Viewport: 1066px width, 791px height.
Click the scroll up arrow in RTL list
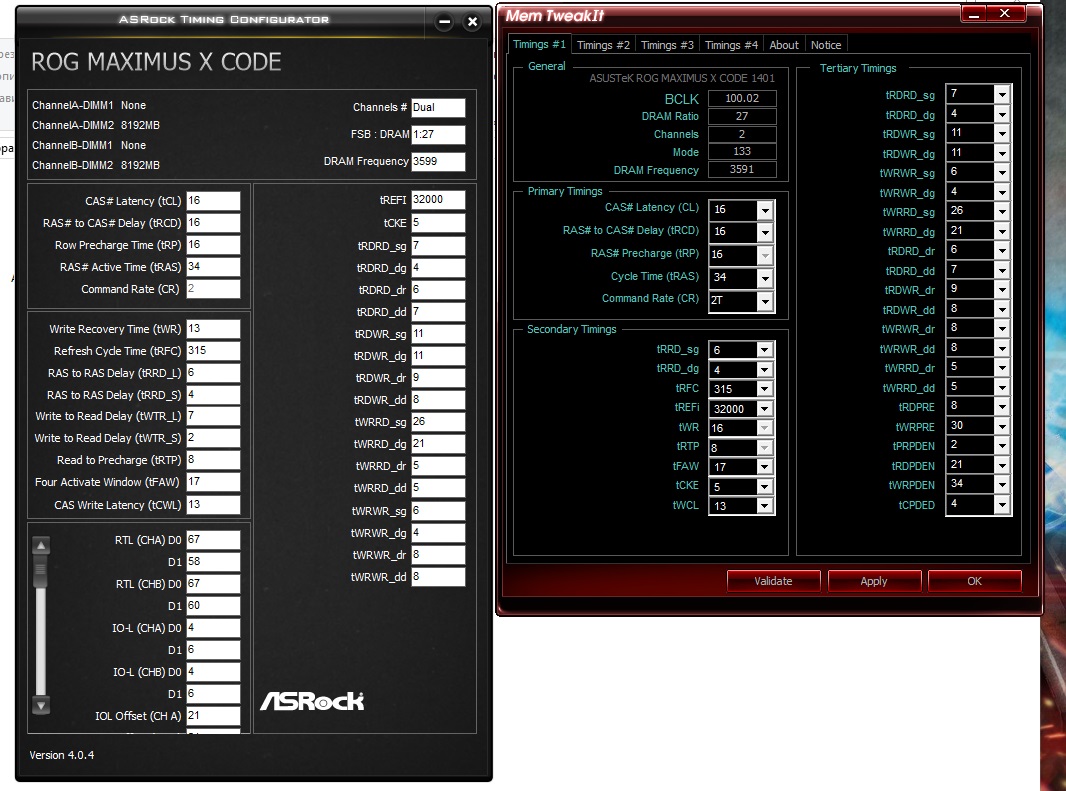(41, 545)
